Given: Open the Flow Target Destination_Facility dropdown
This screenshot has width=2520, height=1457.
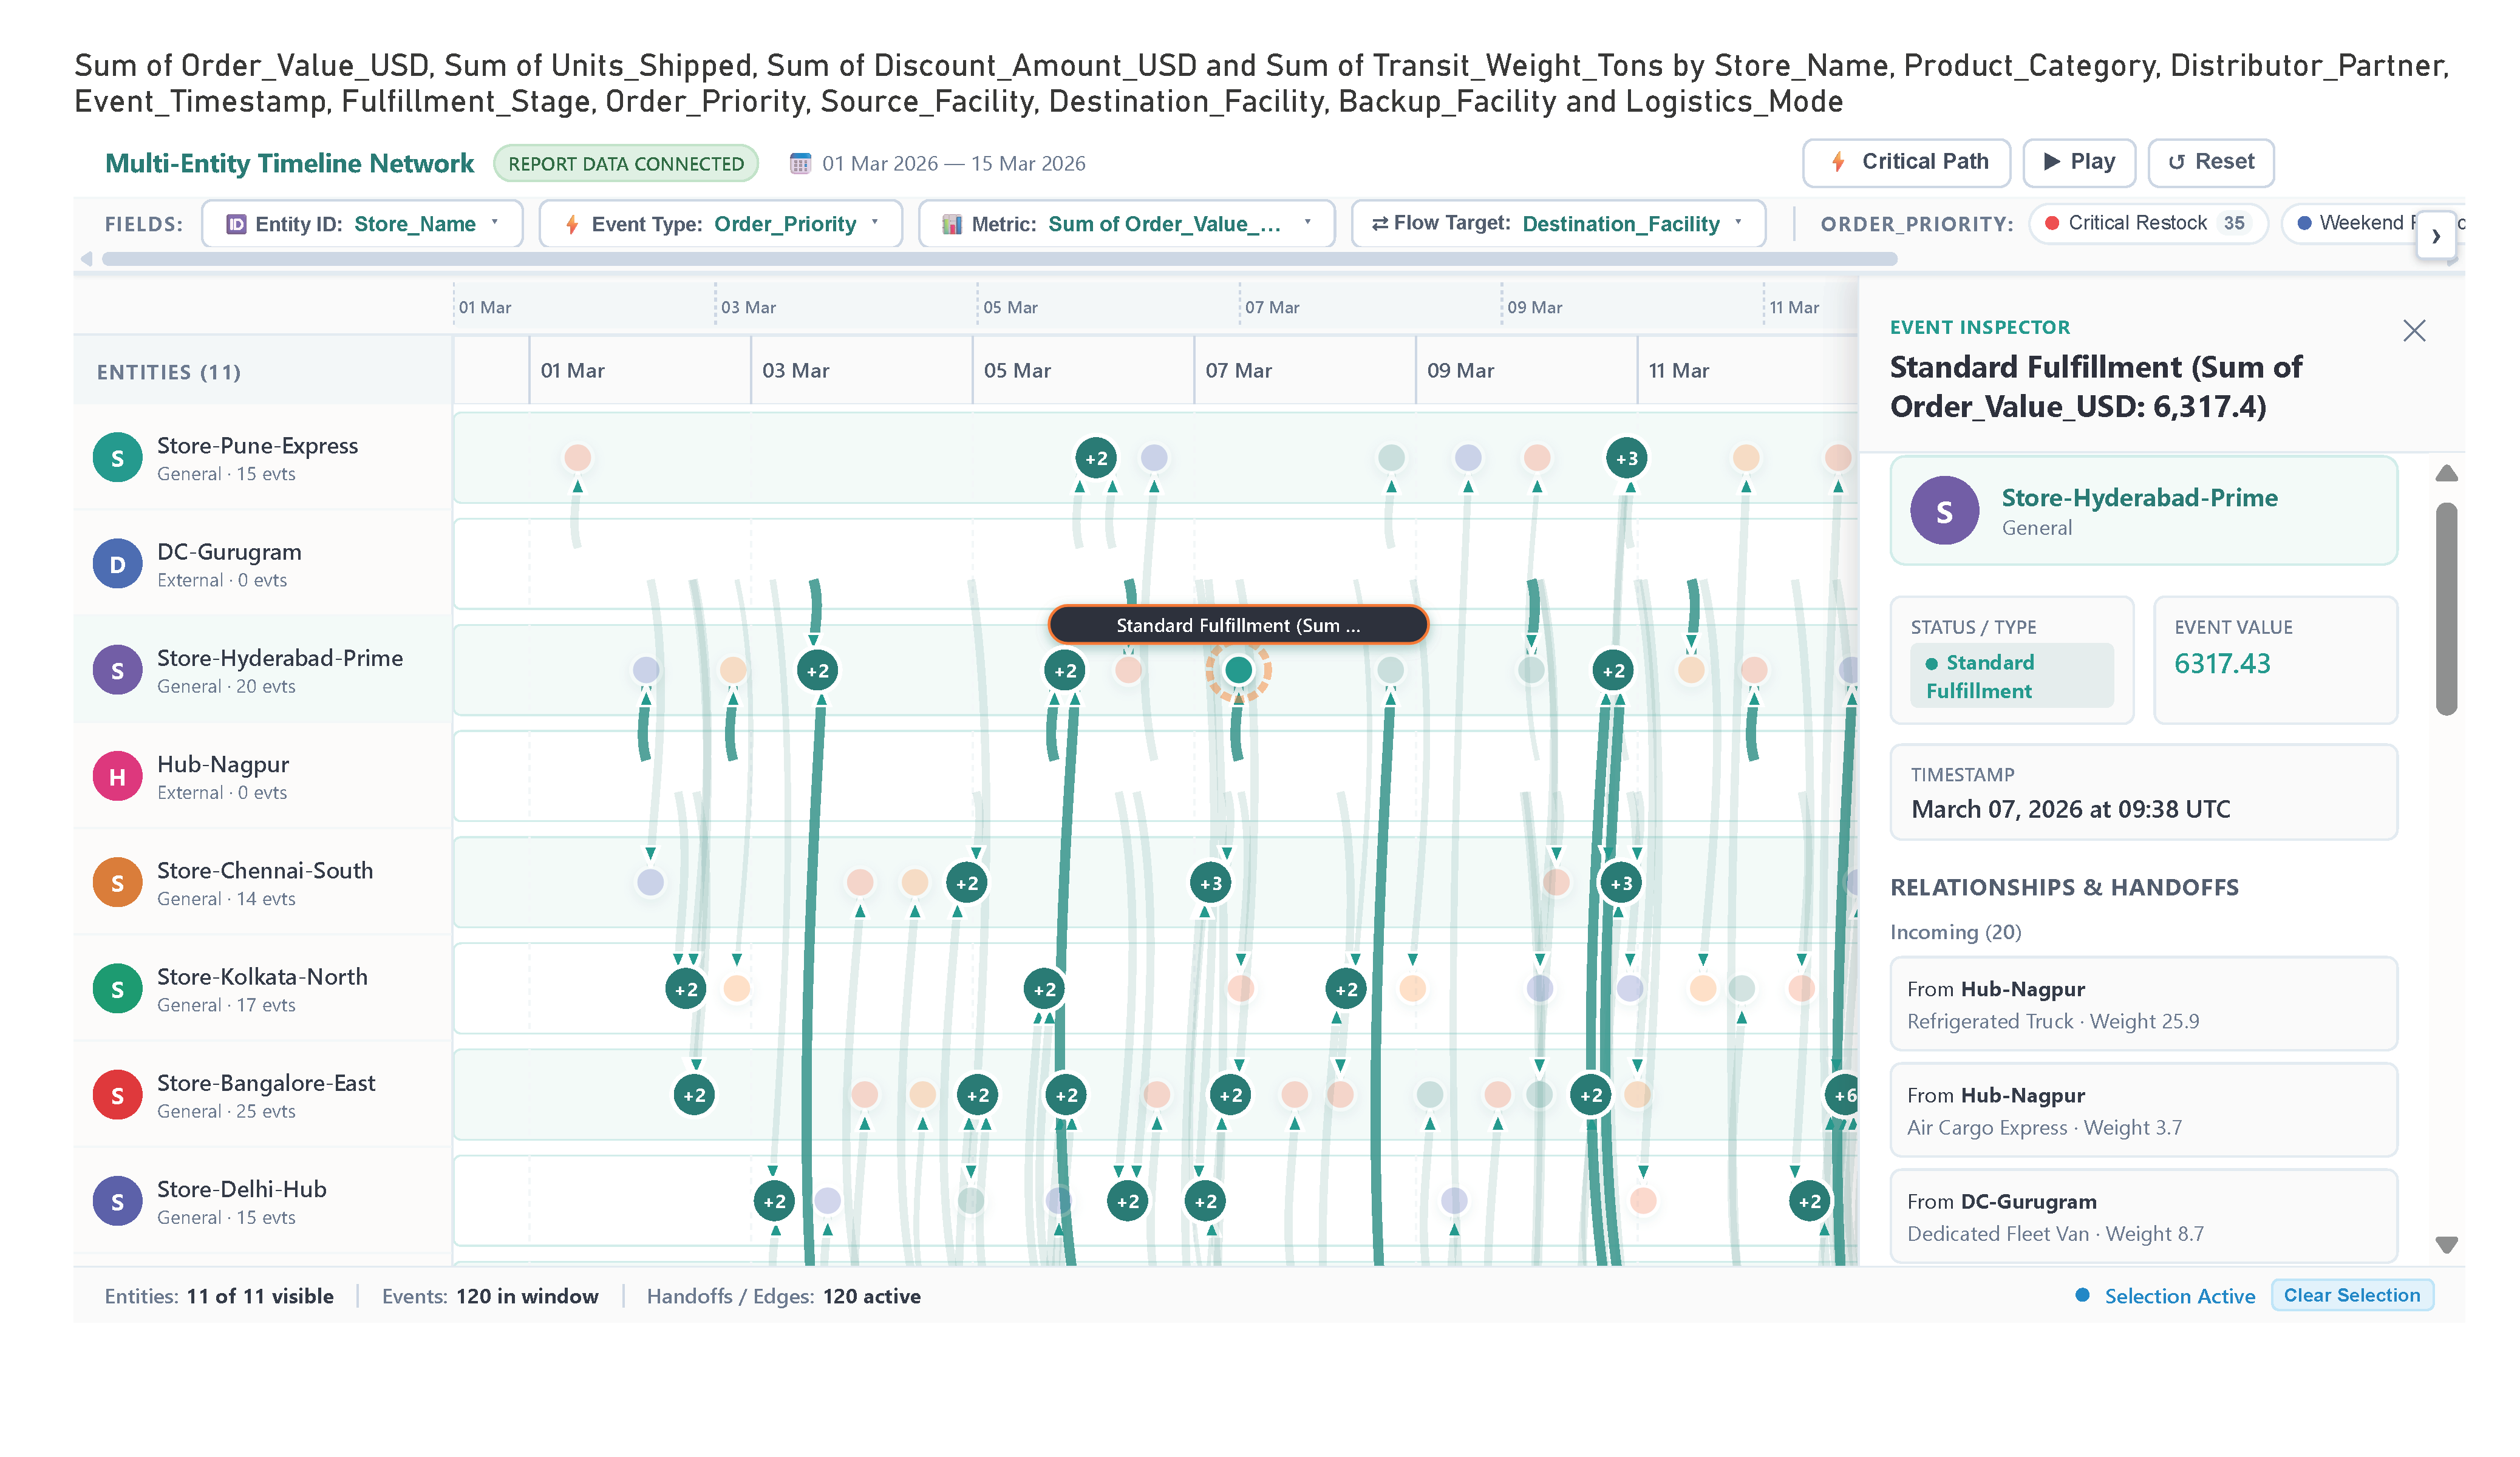Looking at the screenshot, I should [x=1558, y=224].
